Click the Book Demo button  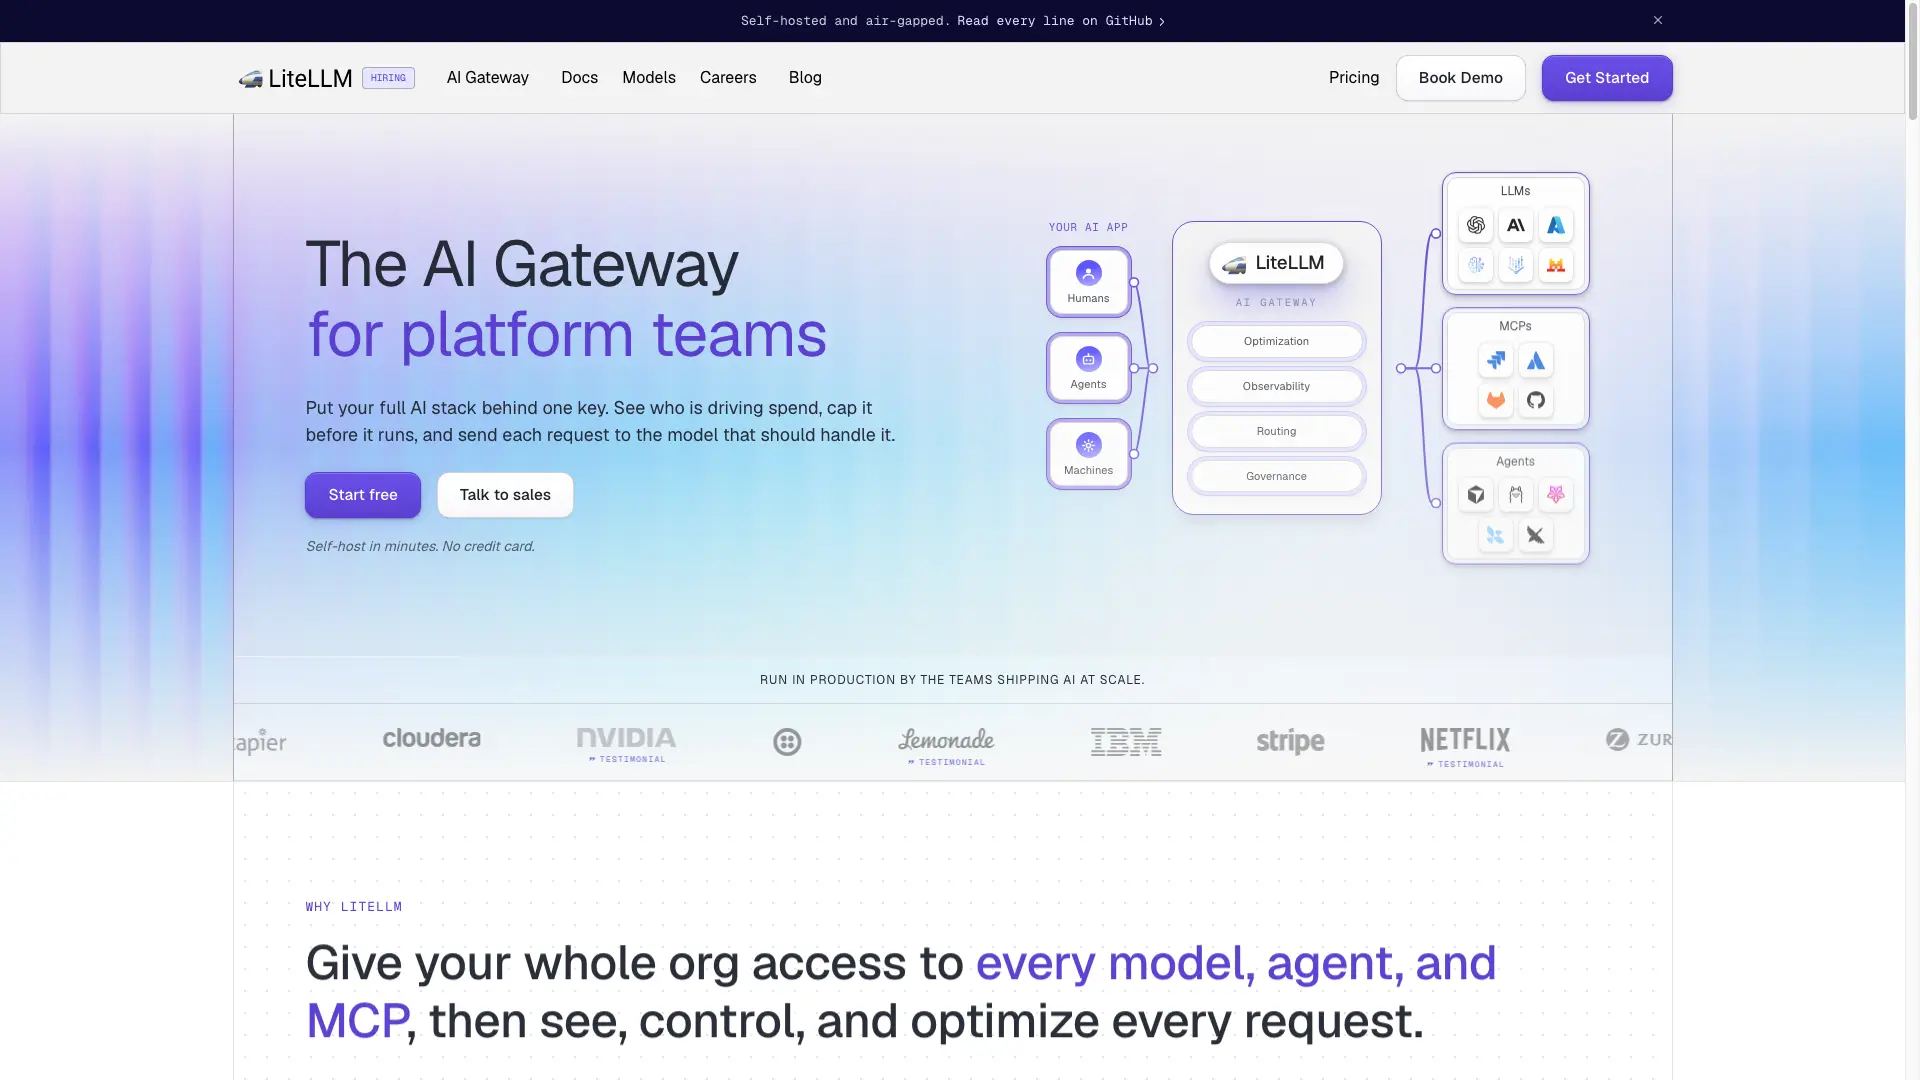(x=1461, y=78)
